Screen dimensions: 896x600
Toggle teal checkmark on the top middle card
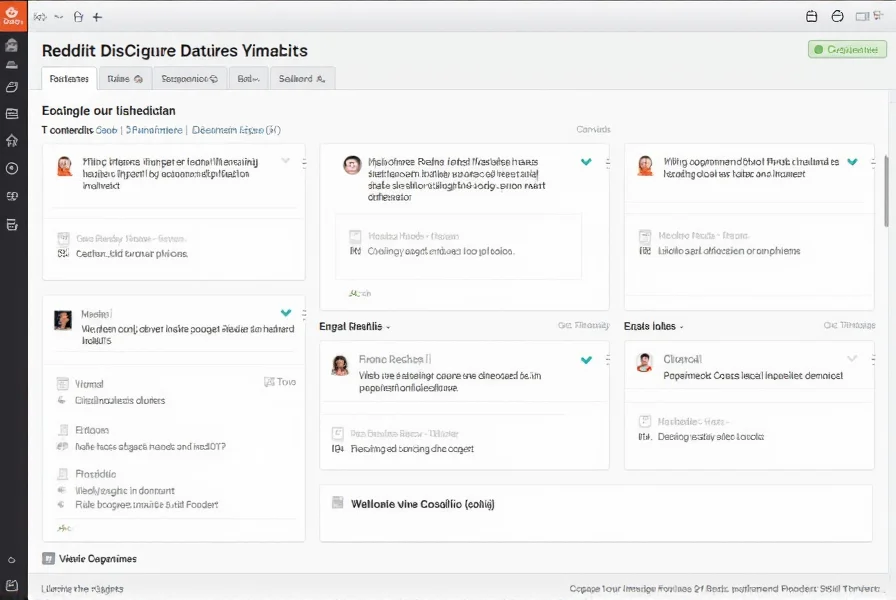[586, 161]
